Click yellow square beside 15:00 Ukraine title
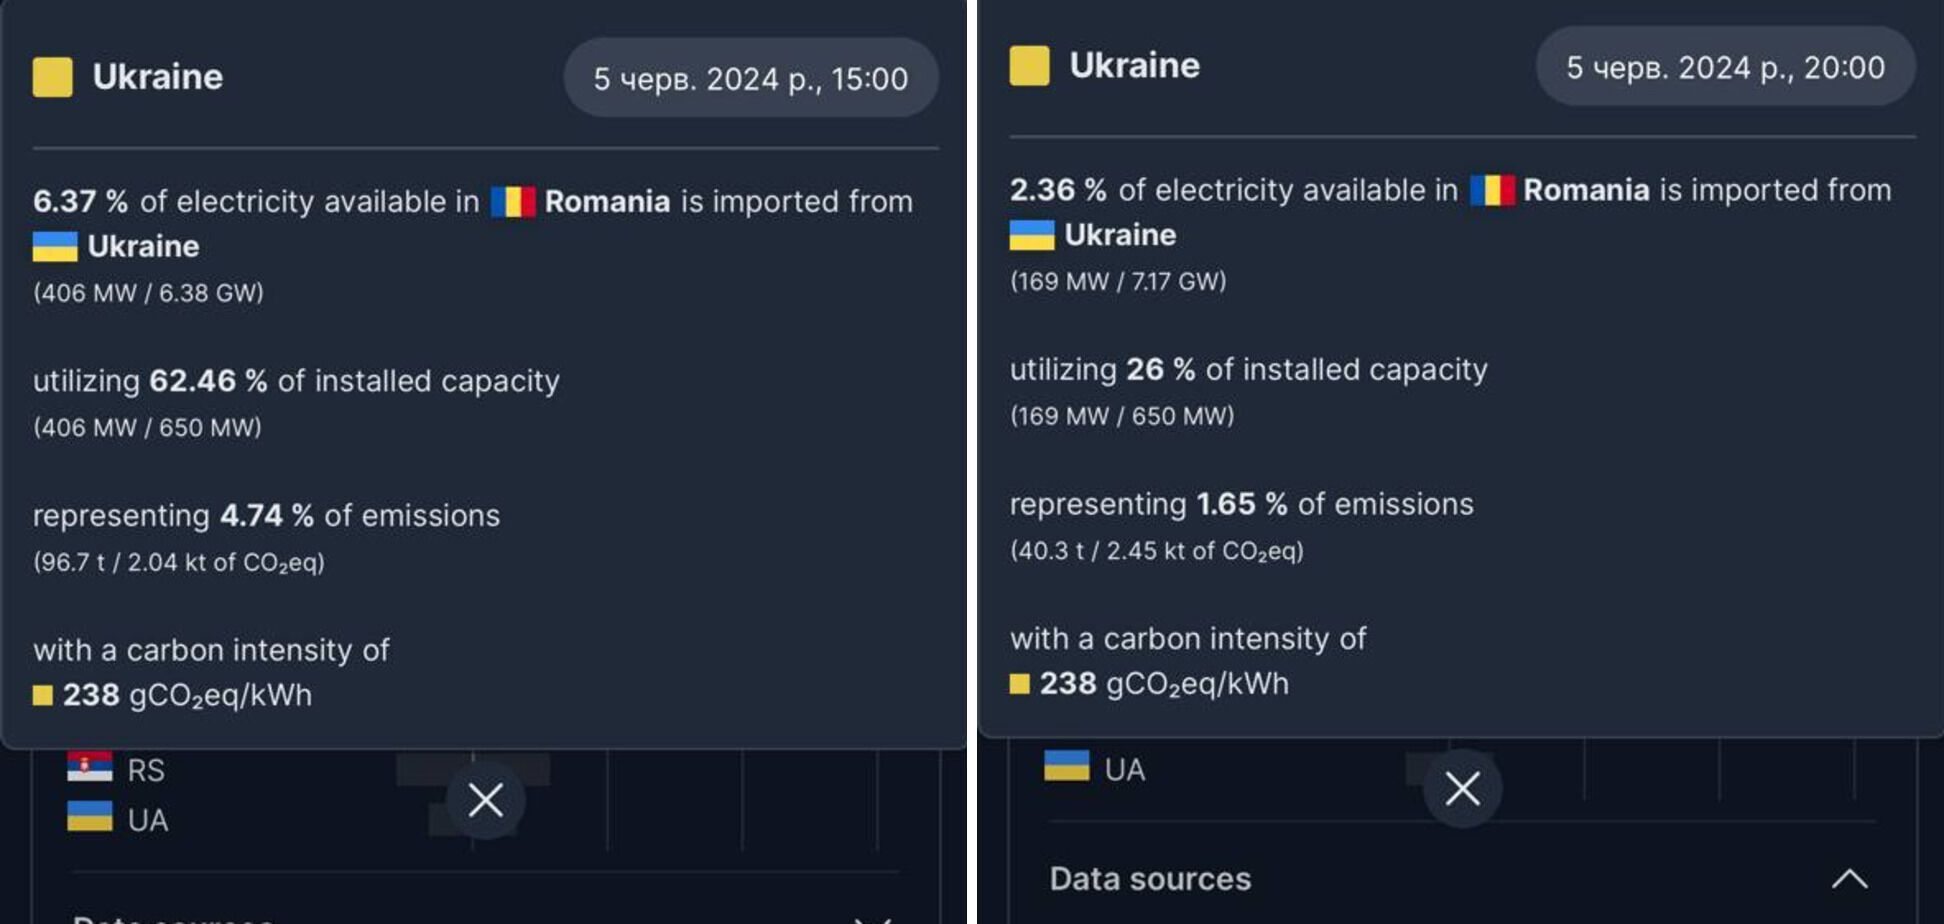Viewport: 1944px width, 924px height. point(53,77)
